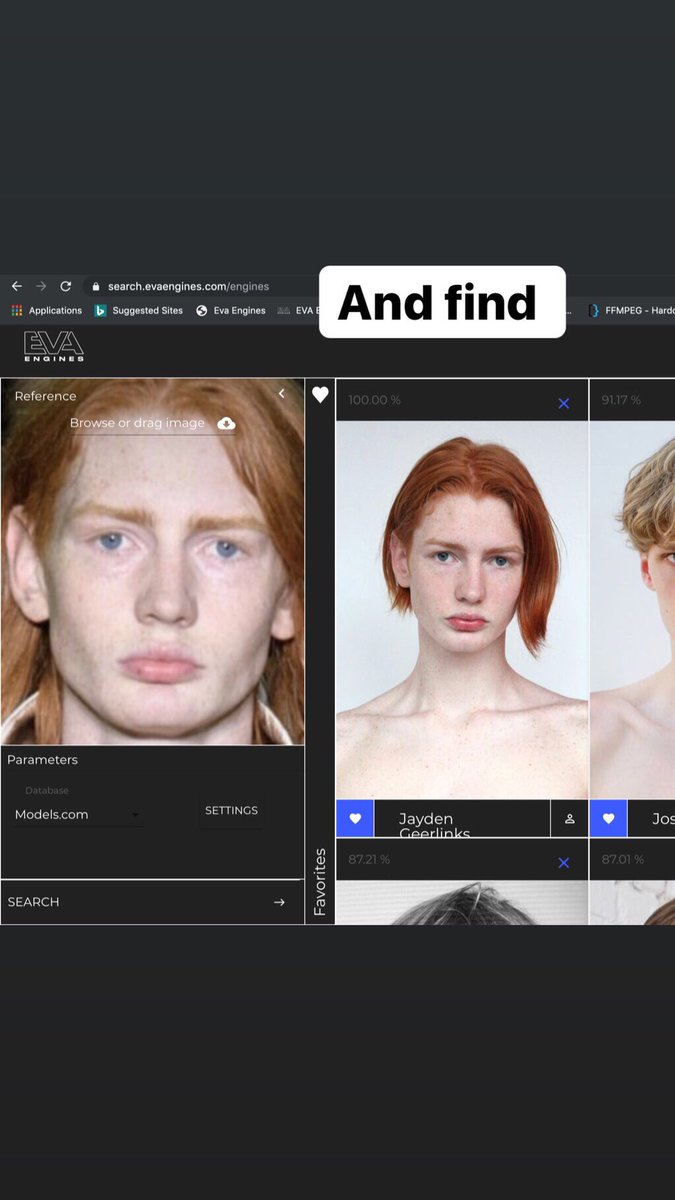Click the site lock icon
Image resolution: width=675 pixels, height=1200 pixels.
click(x=96, y=286)
